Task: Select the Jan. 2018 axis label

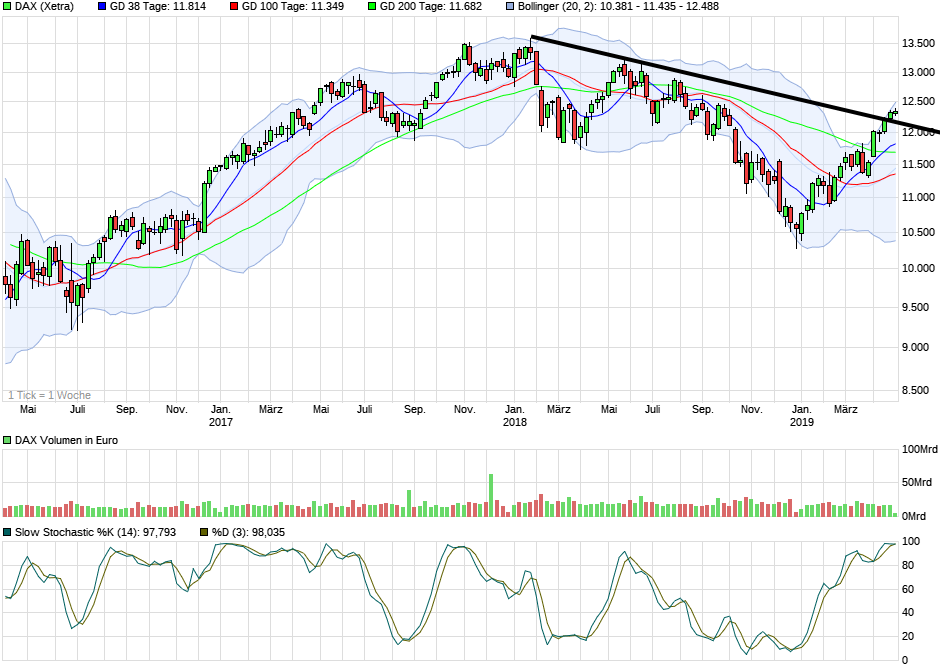Action: coord(516,416)
